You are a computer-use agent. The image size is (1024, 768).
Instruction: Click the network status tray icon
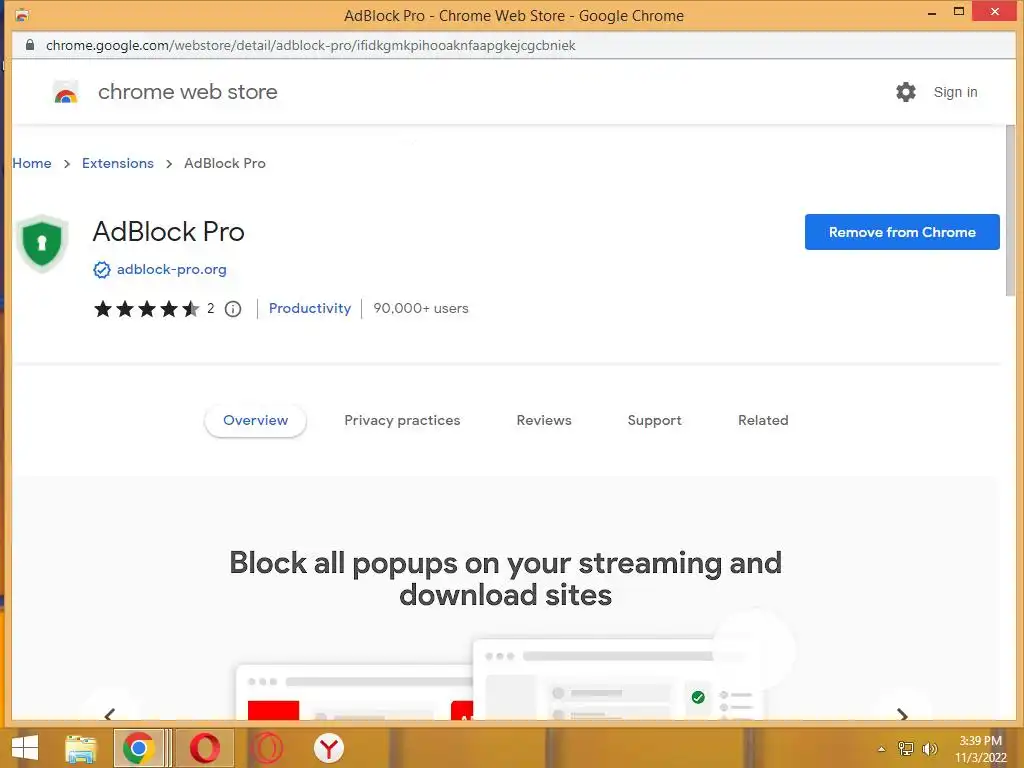click(x=906, y=748)
